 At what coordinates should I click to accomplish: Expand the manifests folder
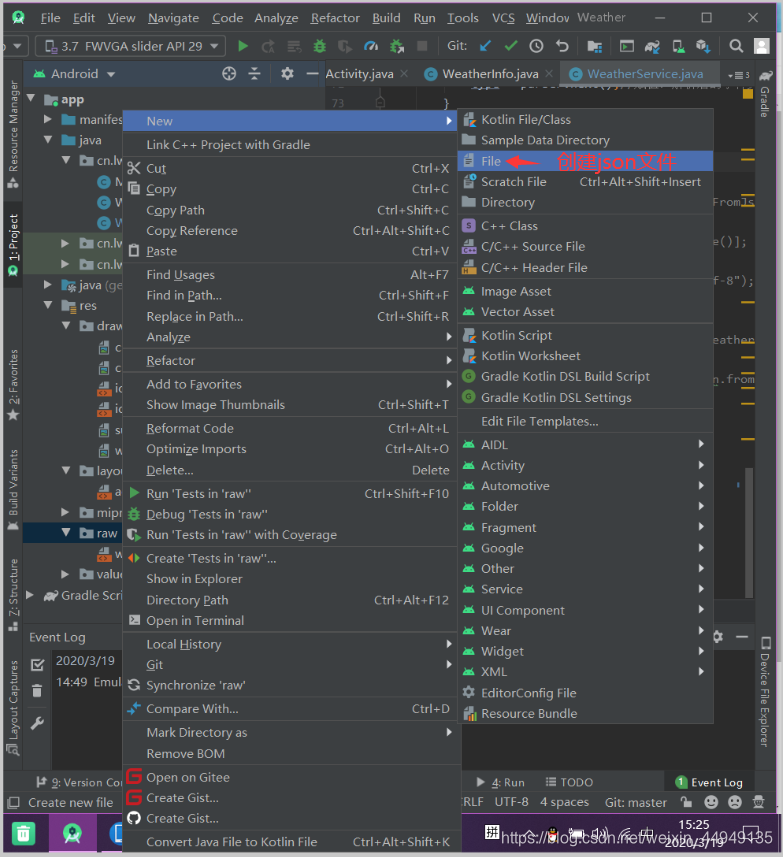(x=48, y=119)
